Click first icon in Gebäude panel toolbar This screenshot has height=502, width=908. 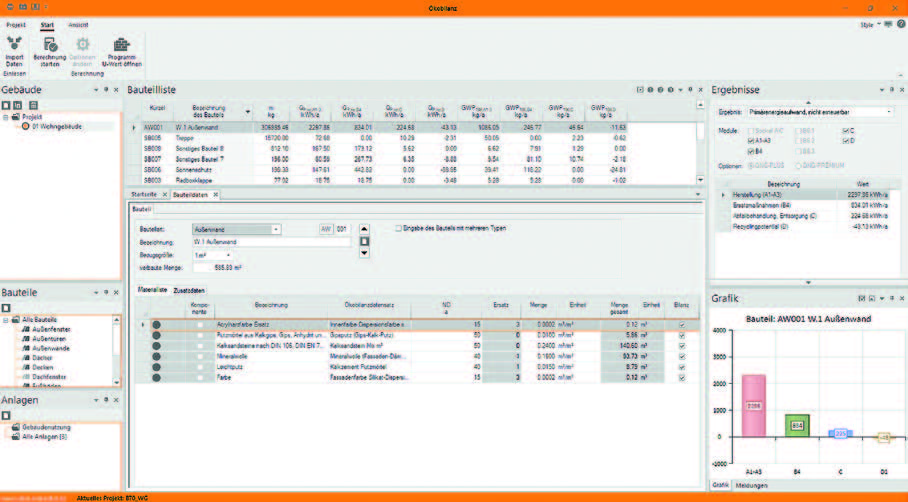click(x=6, y=105)
